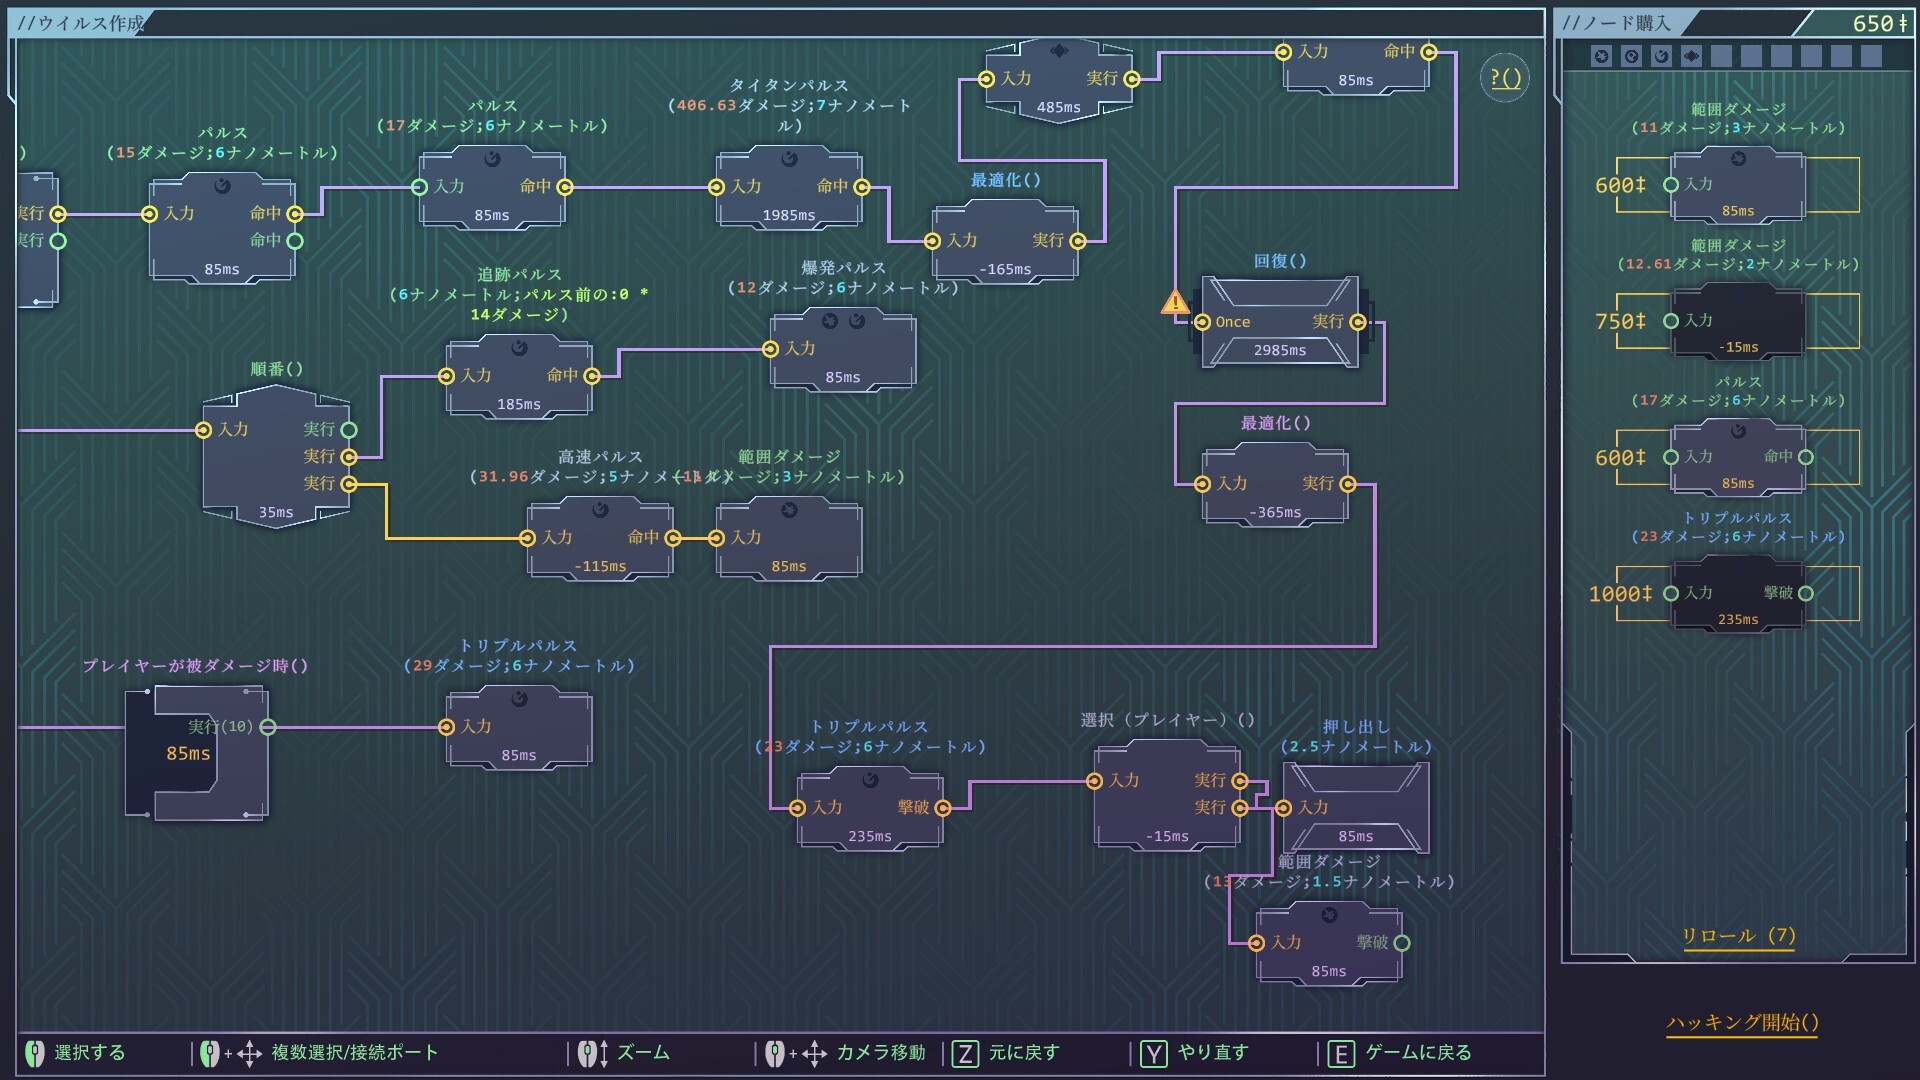The image size is (1920, 1080).
Task: Buy the 1000 トリプルパルス node
Action: coord(1737,594)
